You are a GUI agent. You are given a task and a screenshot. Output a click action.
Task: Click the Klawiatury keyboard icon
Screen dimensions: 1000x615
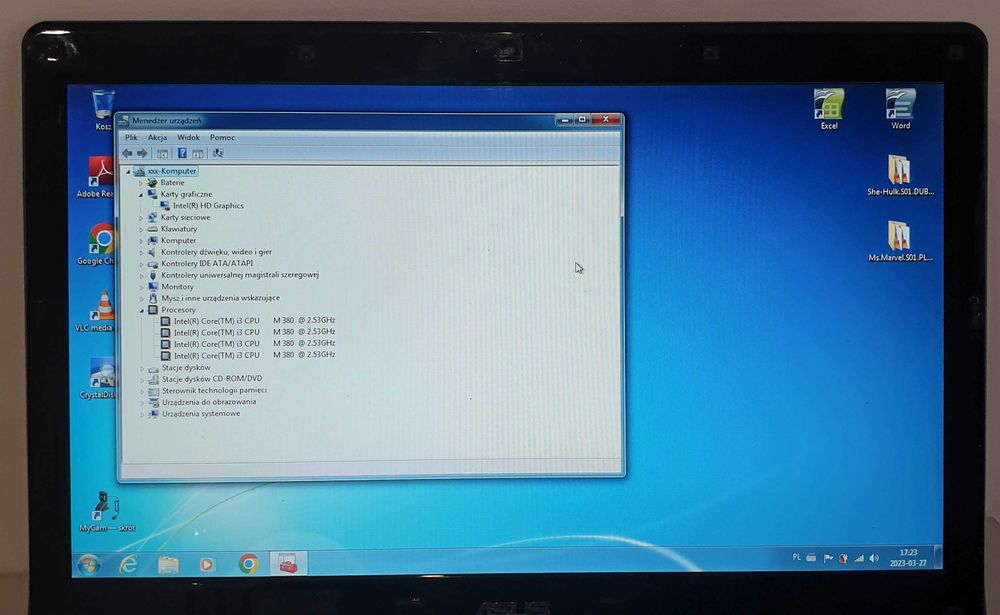point(152,229)
